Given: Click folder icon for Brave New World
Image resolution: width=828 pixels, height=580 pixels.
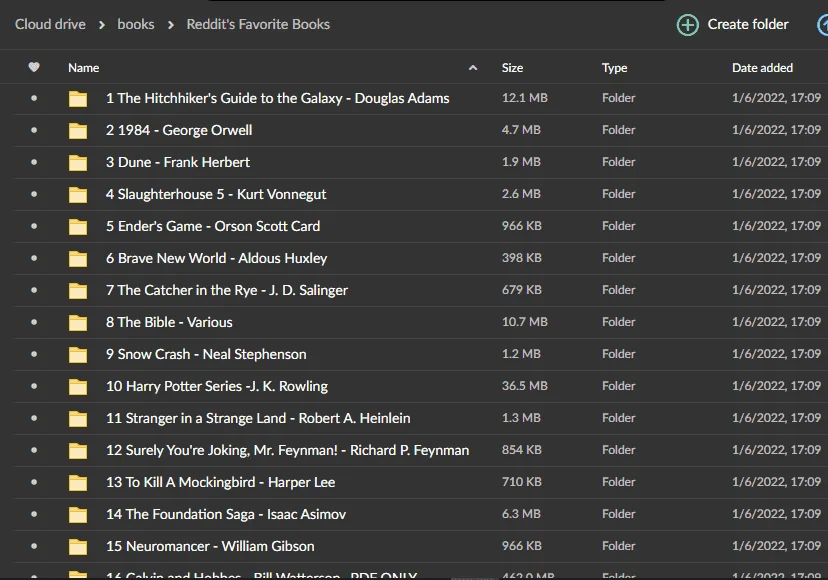Looking at the screenshot, I should coord(78,259).
